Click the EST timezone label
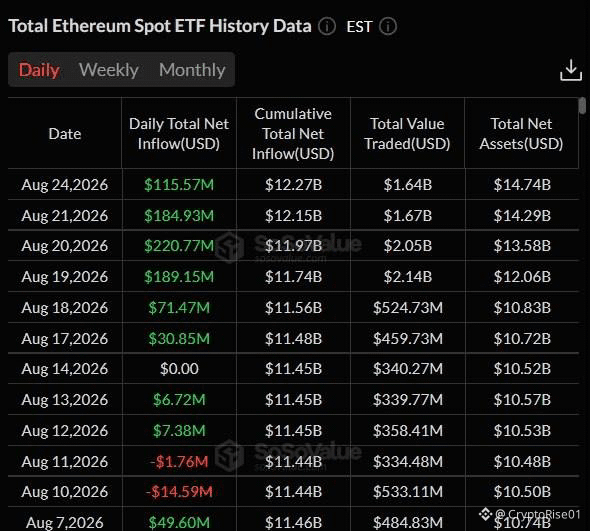The height and width of the screenshot is (531, 590). click(359, 27)
